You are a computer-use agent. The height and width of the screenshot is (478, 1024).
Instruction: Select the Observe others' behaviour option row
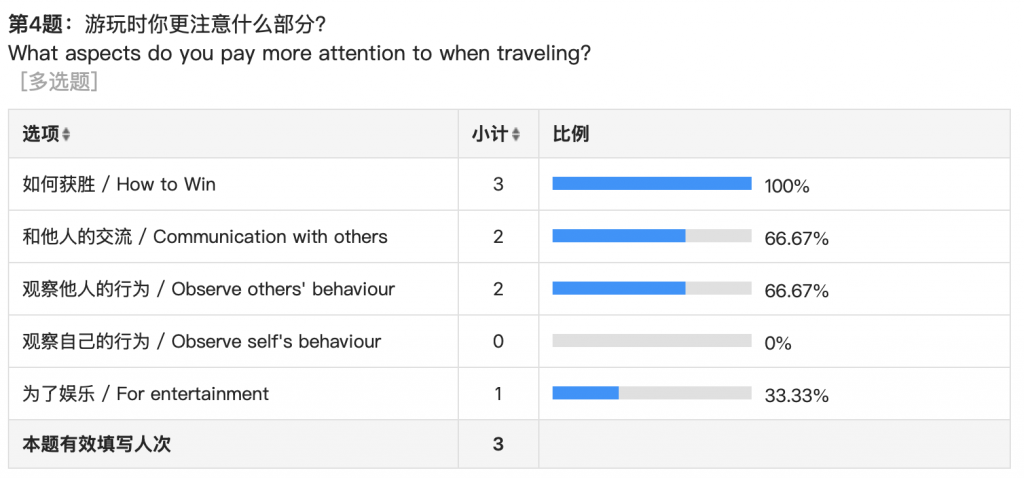point(208,289)
